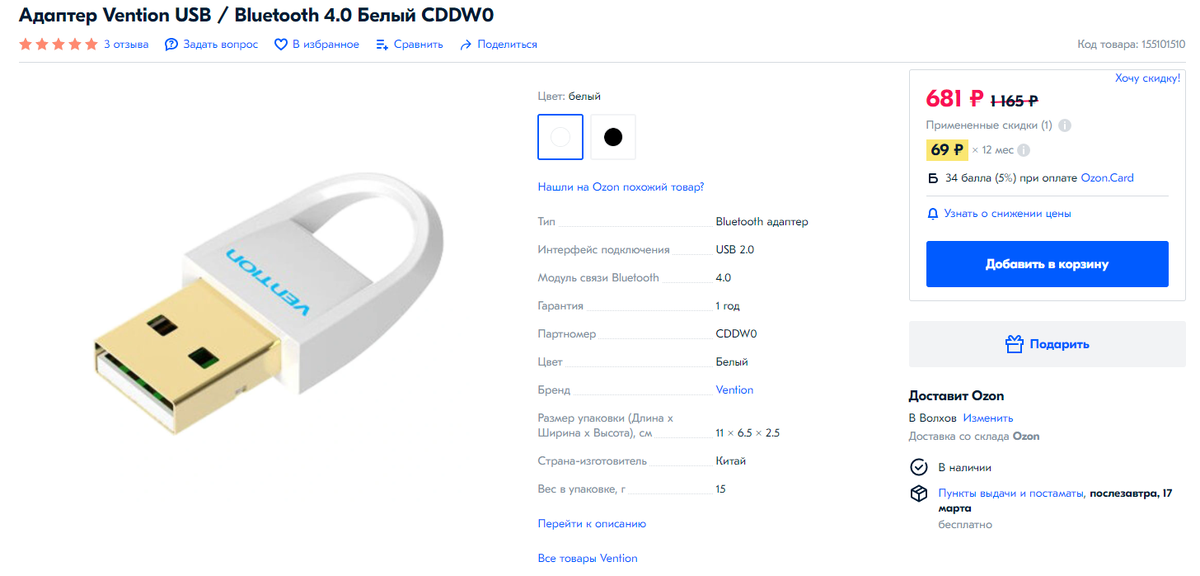The width and height of the screenshot is (1200, 576).
Task: Click the 1 год warranty value
Action: click(x=728, y=306)
